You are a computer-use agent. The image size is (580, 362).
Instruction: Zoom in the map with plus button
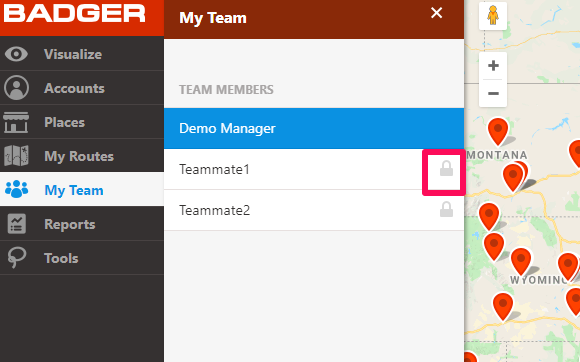[493, 66]
